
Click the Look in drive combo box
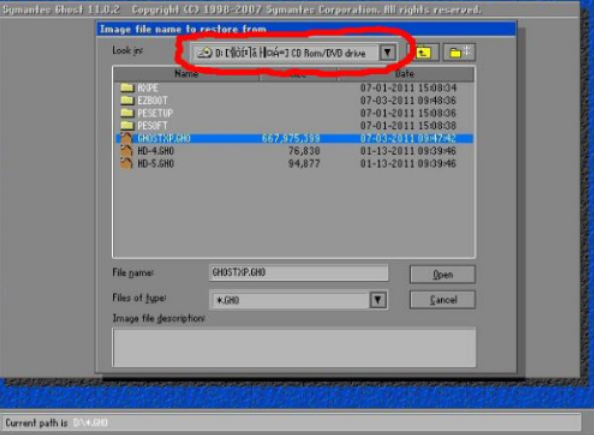pyautogui.click(x=294, y=53)
